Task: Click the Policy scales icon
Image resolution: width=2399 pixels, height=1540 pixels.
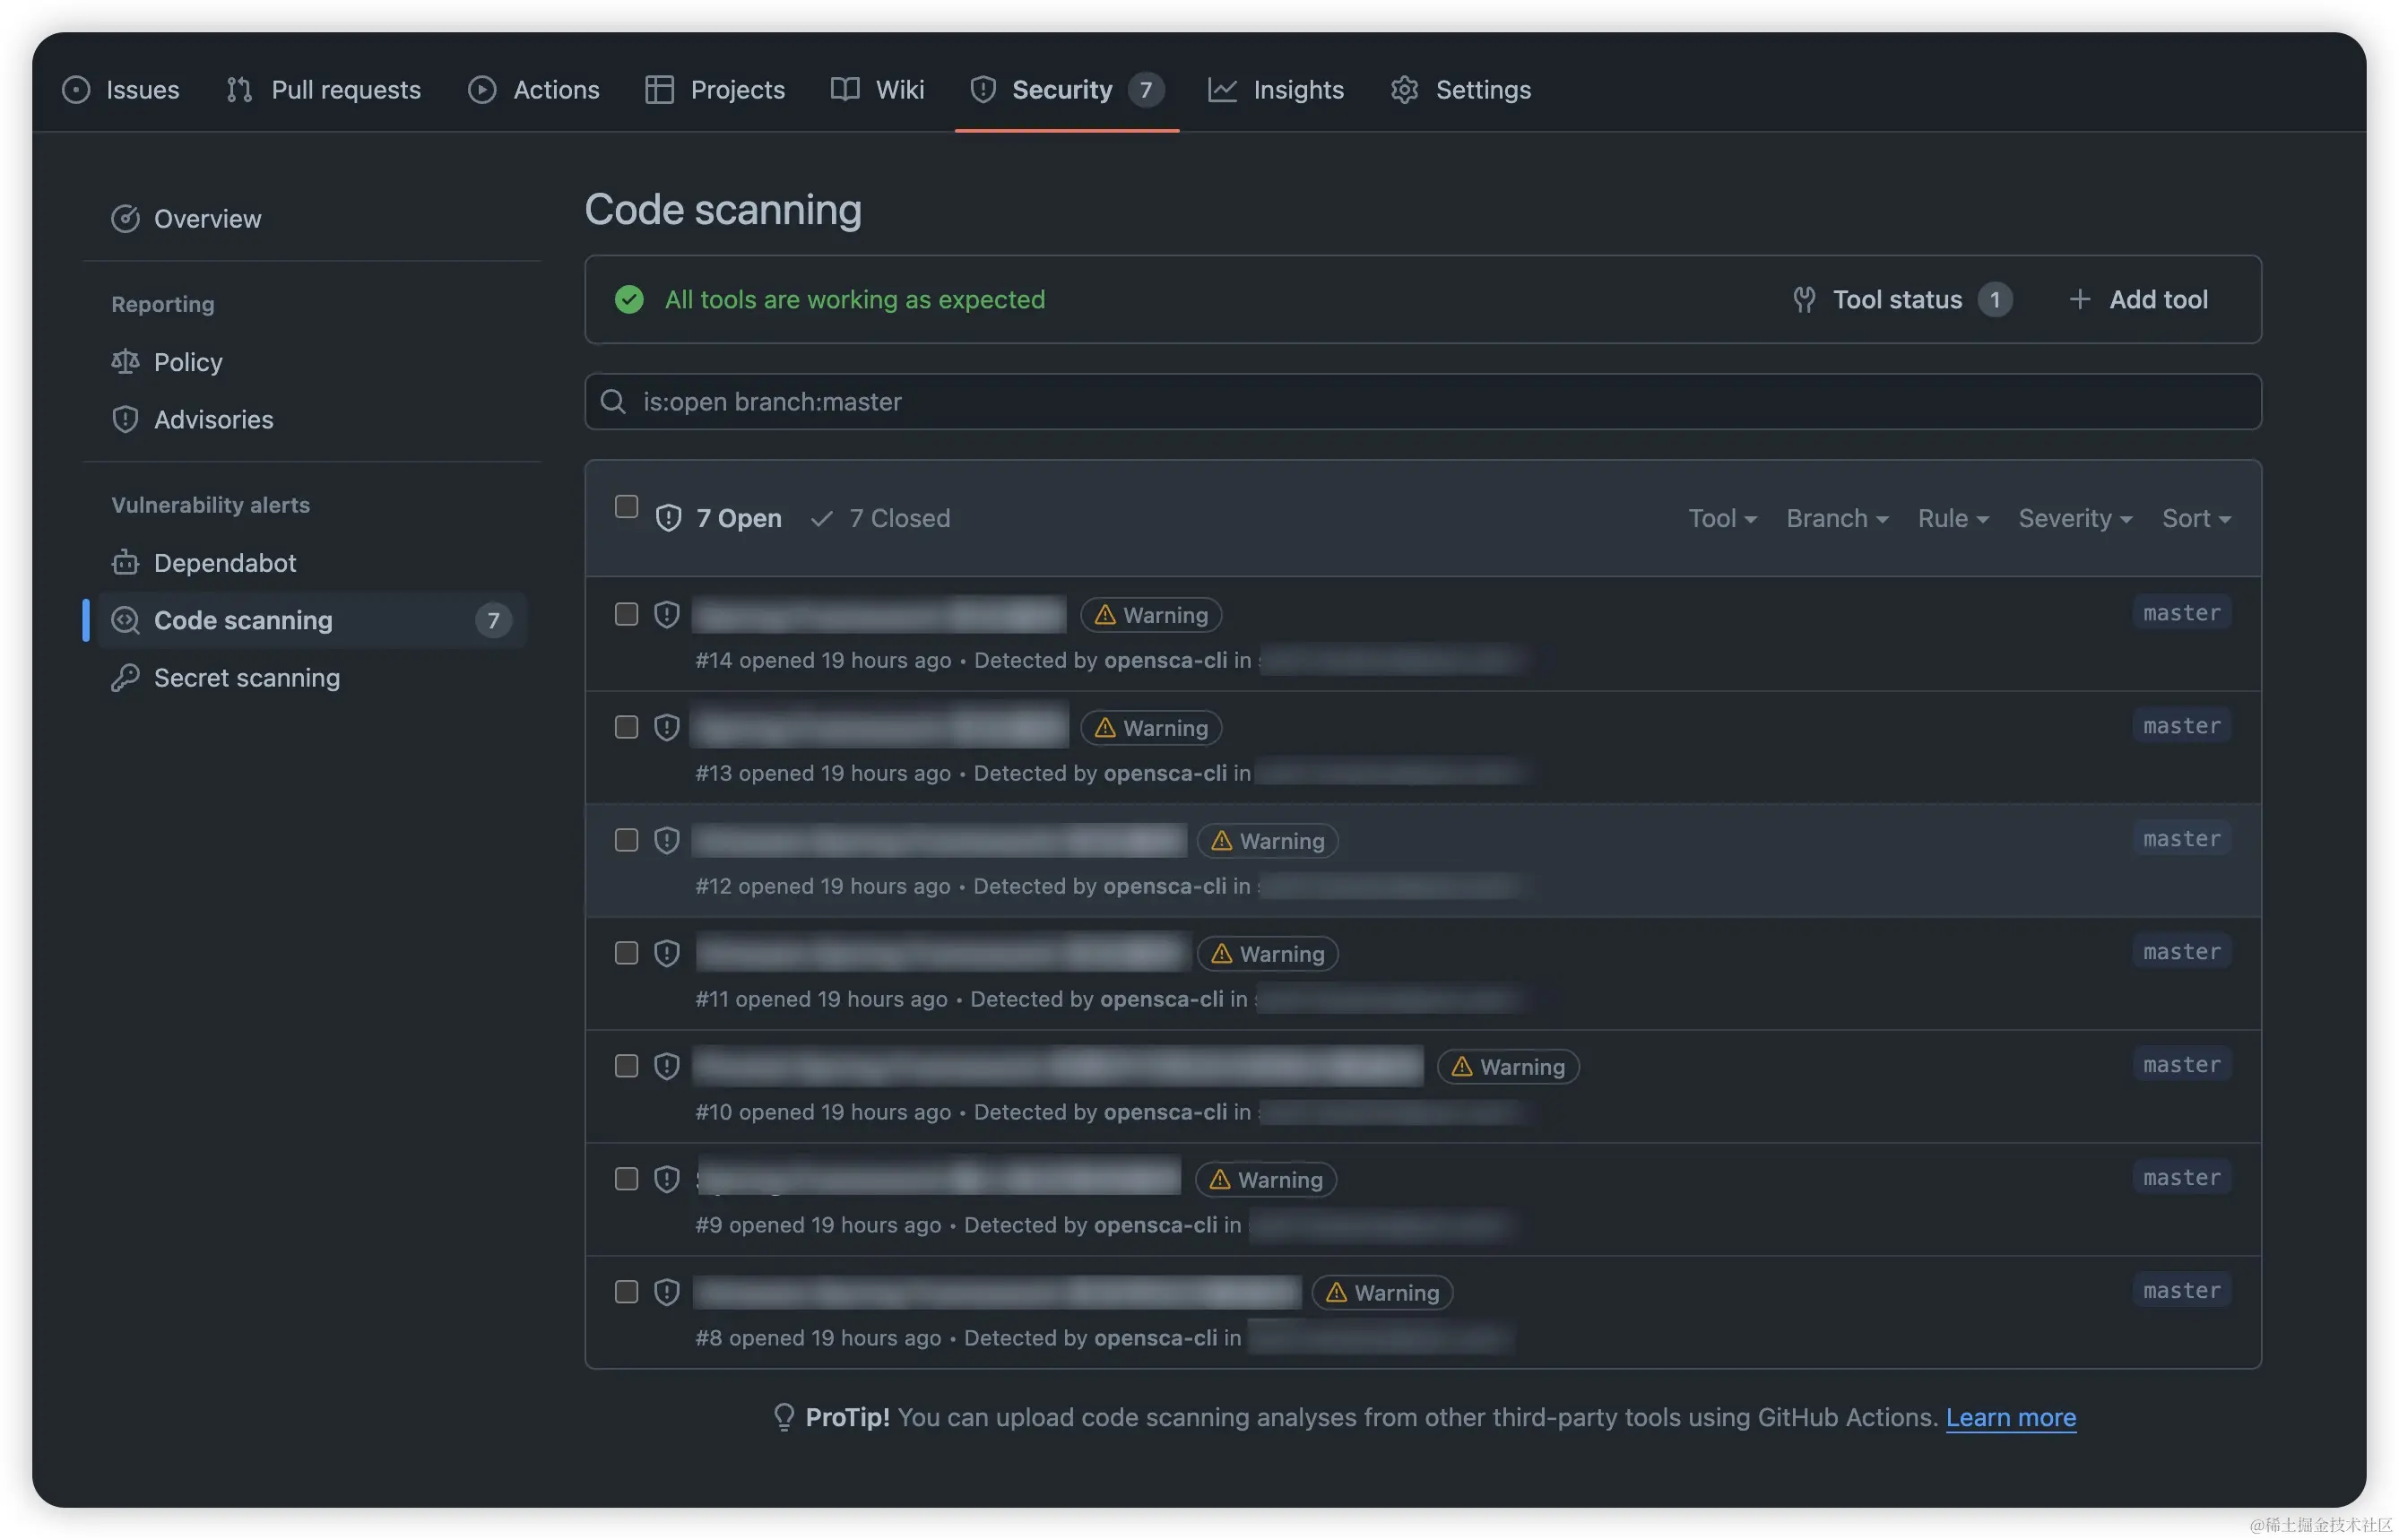Action: pyautogui.click(x=125, y=362)
